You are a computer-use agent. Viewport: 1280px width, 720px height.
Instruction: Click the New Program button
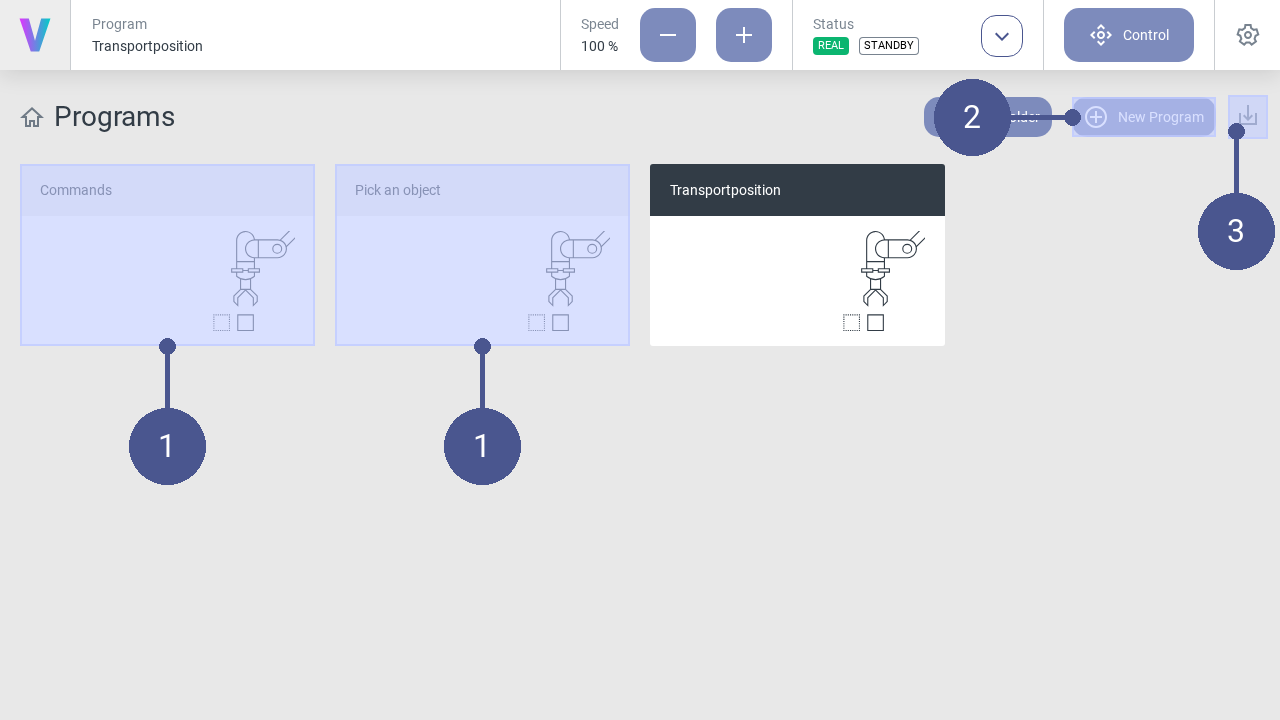[1143, 117]
